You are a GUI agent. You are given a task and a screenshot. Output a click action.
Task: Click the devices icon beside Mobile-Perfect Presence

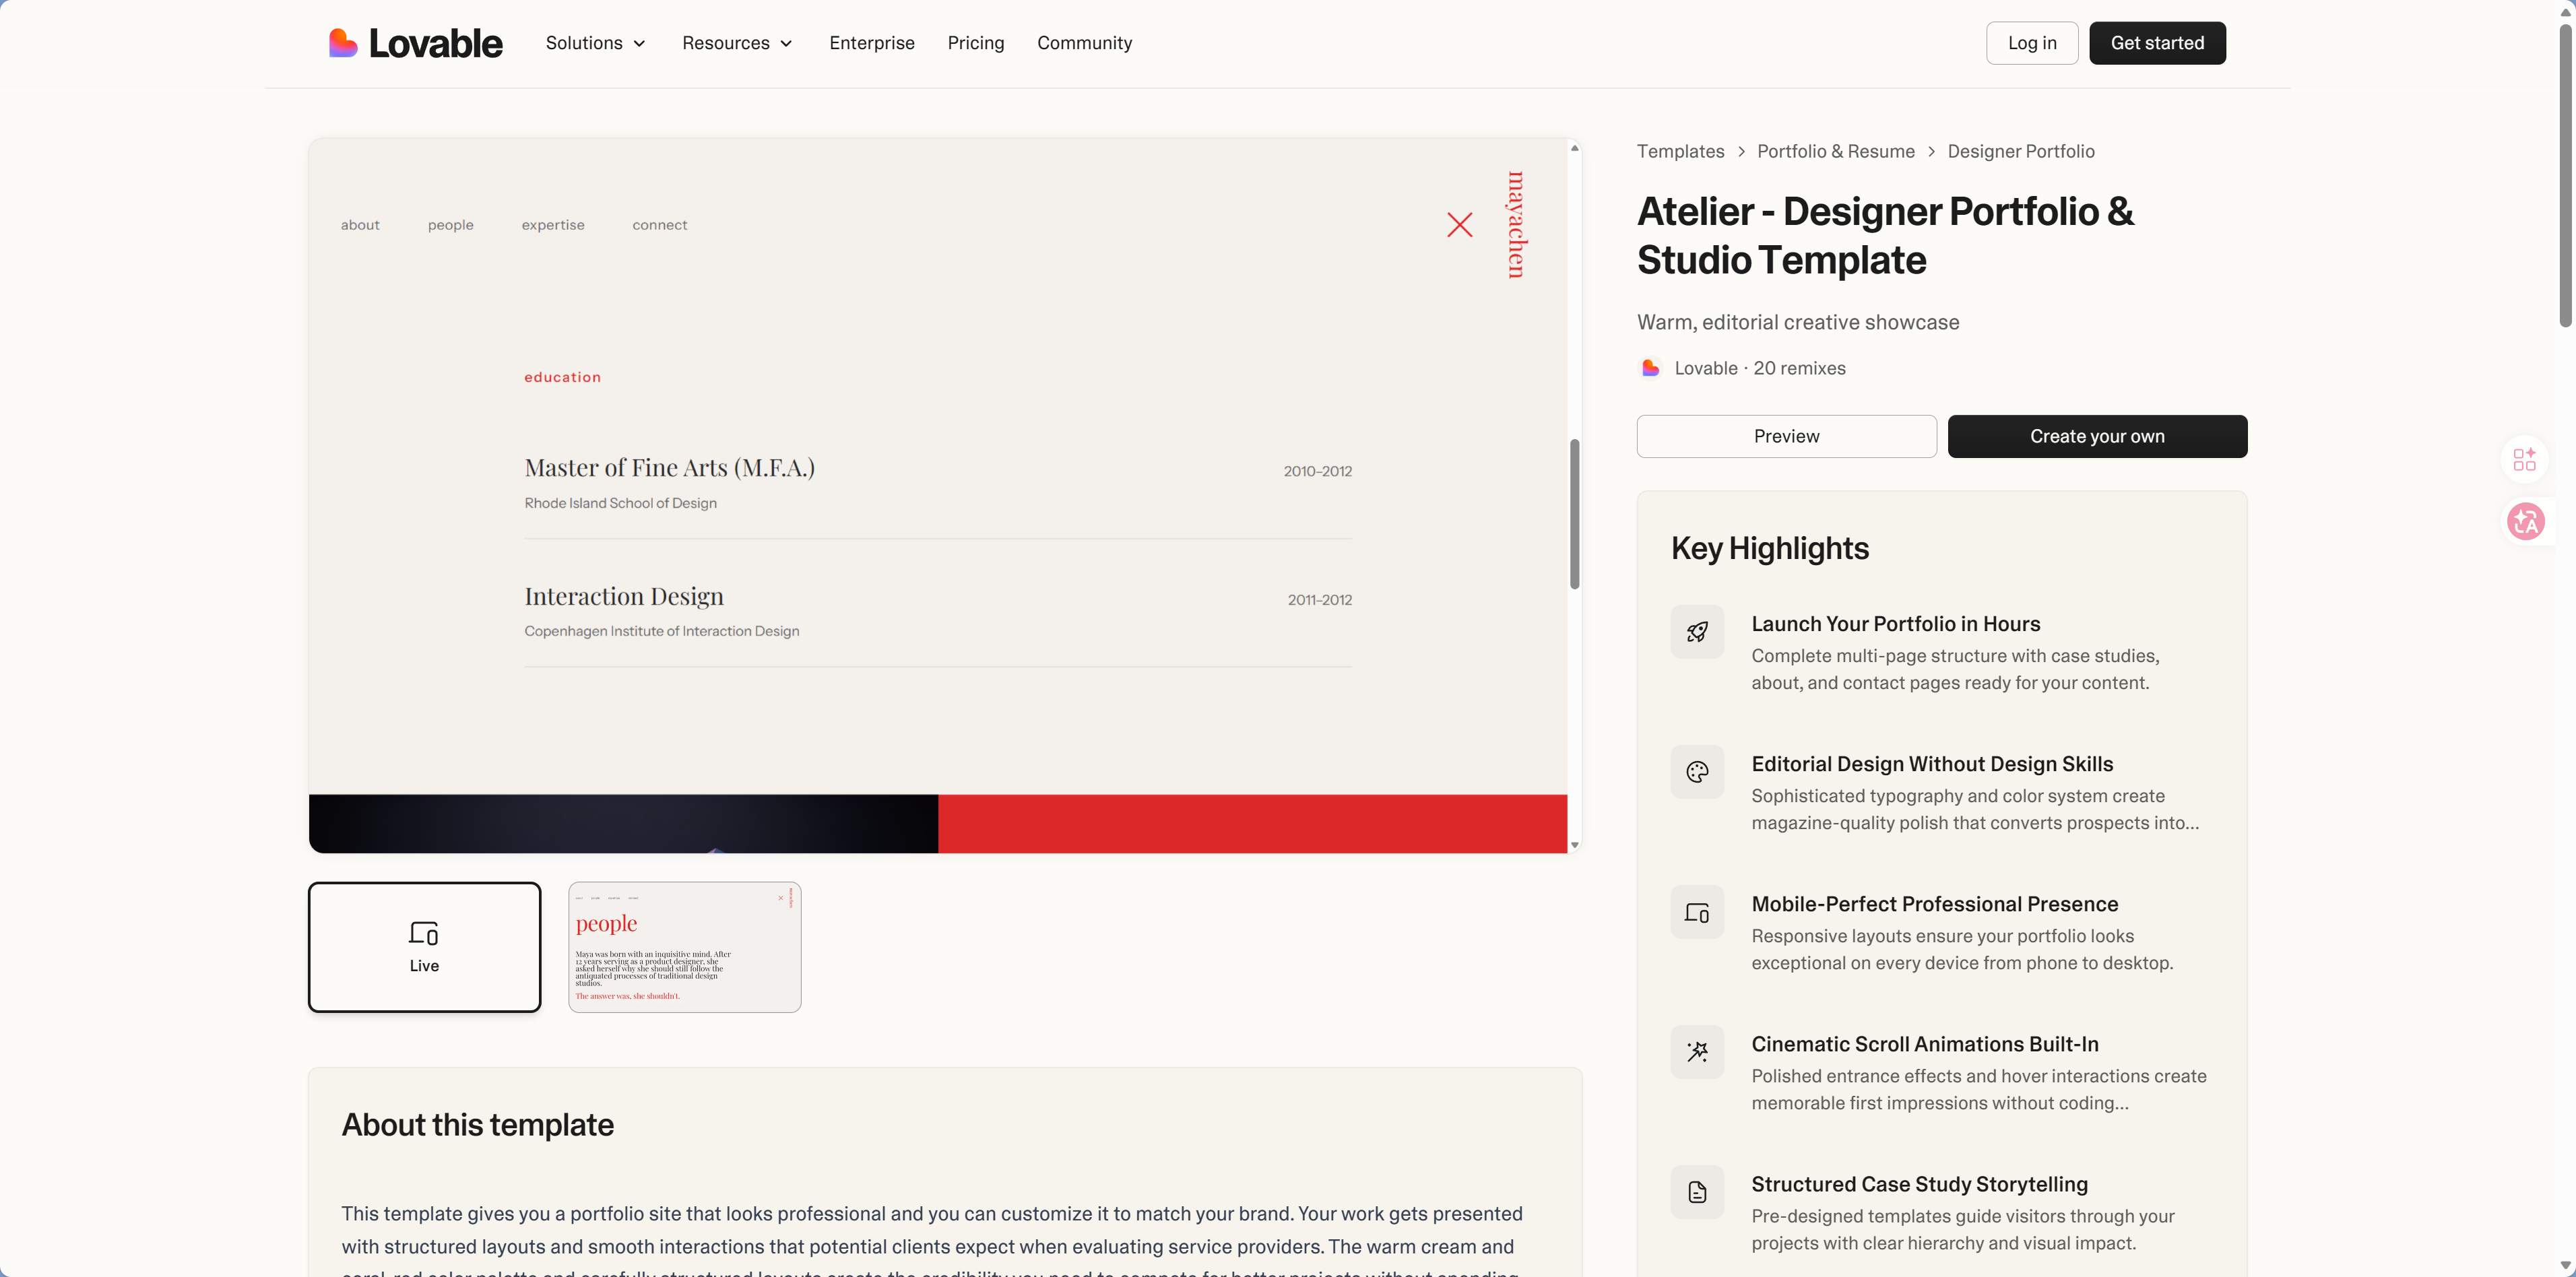pyautogui.click(x=1697, y=912)
